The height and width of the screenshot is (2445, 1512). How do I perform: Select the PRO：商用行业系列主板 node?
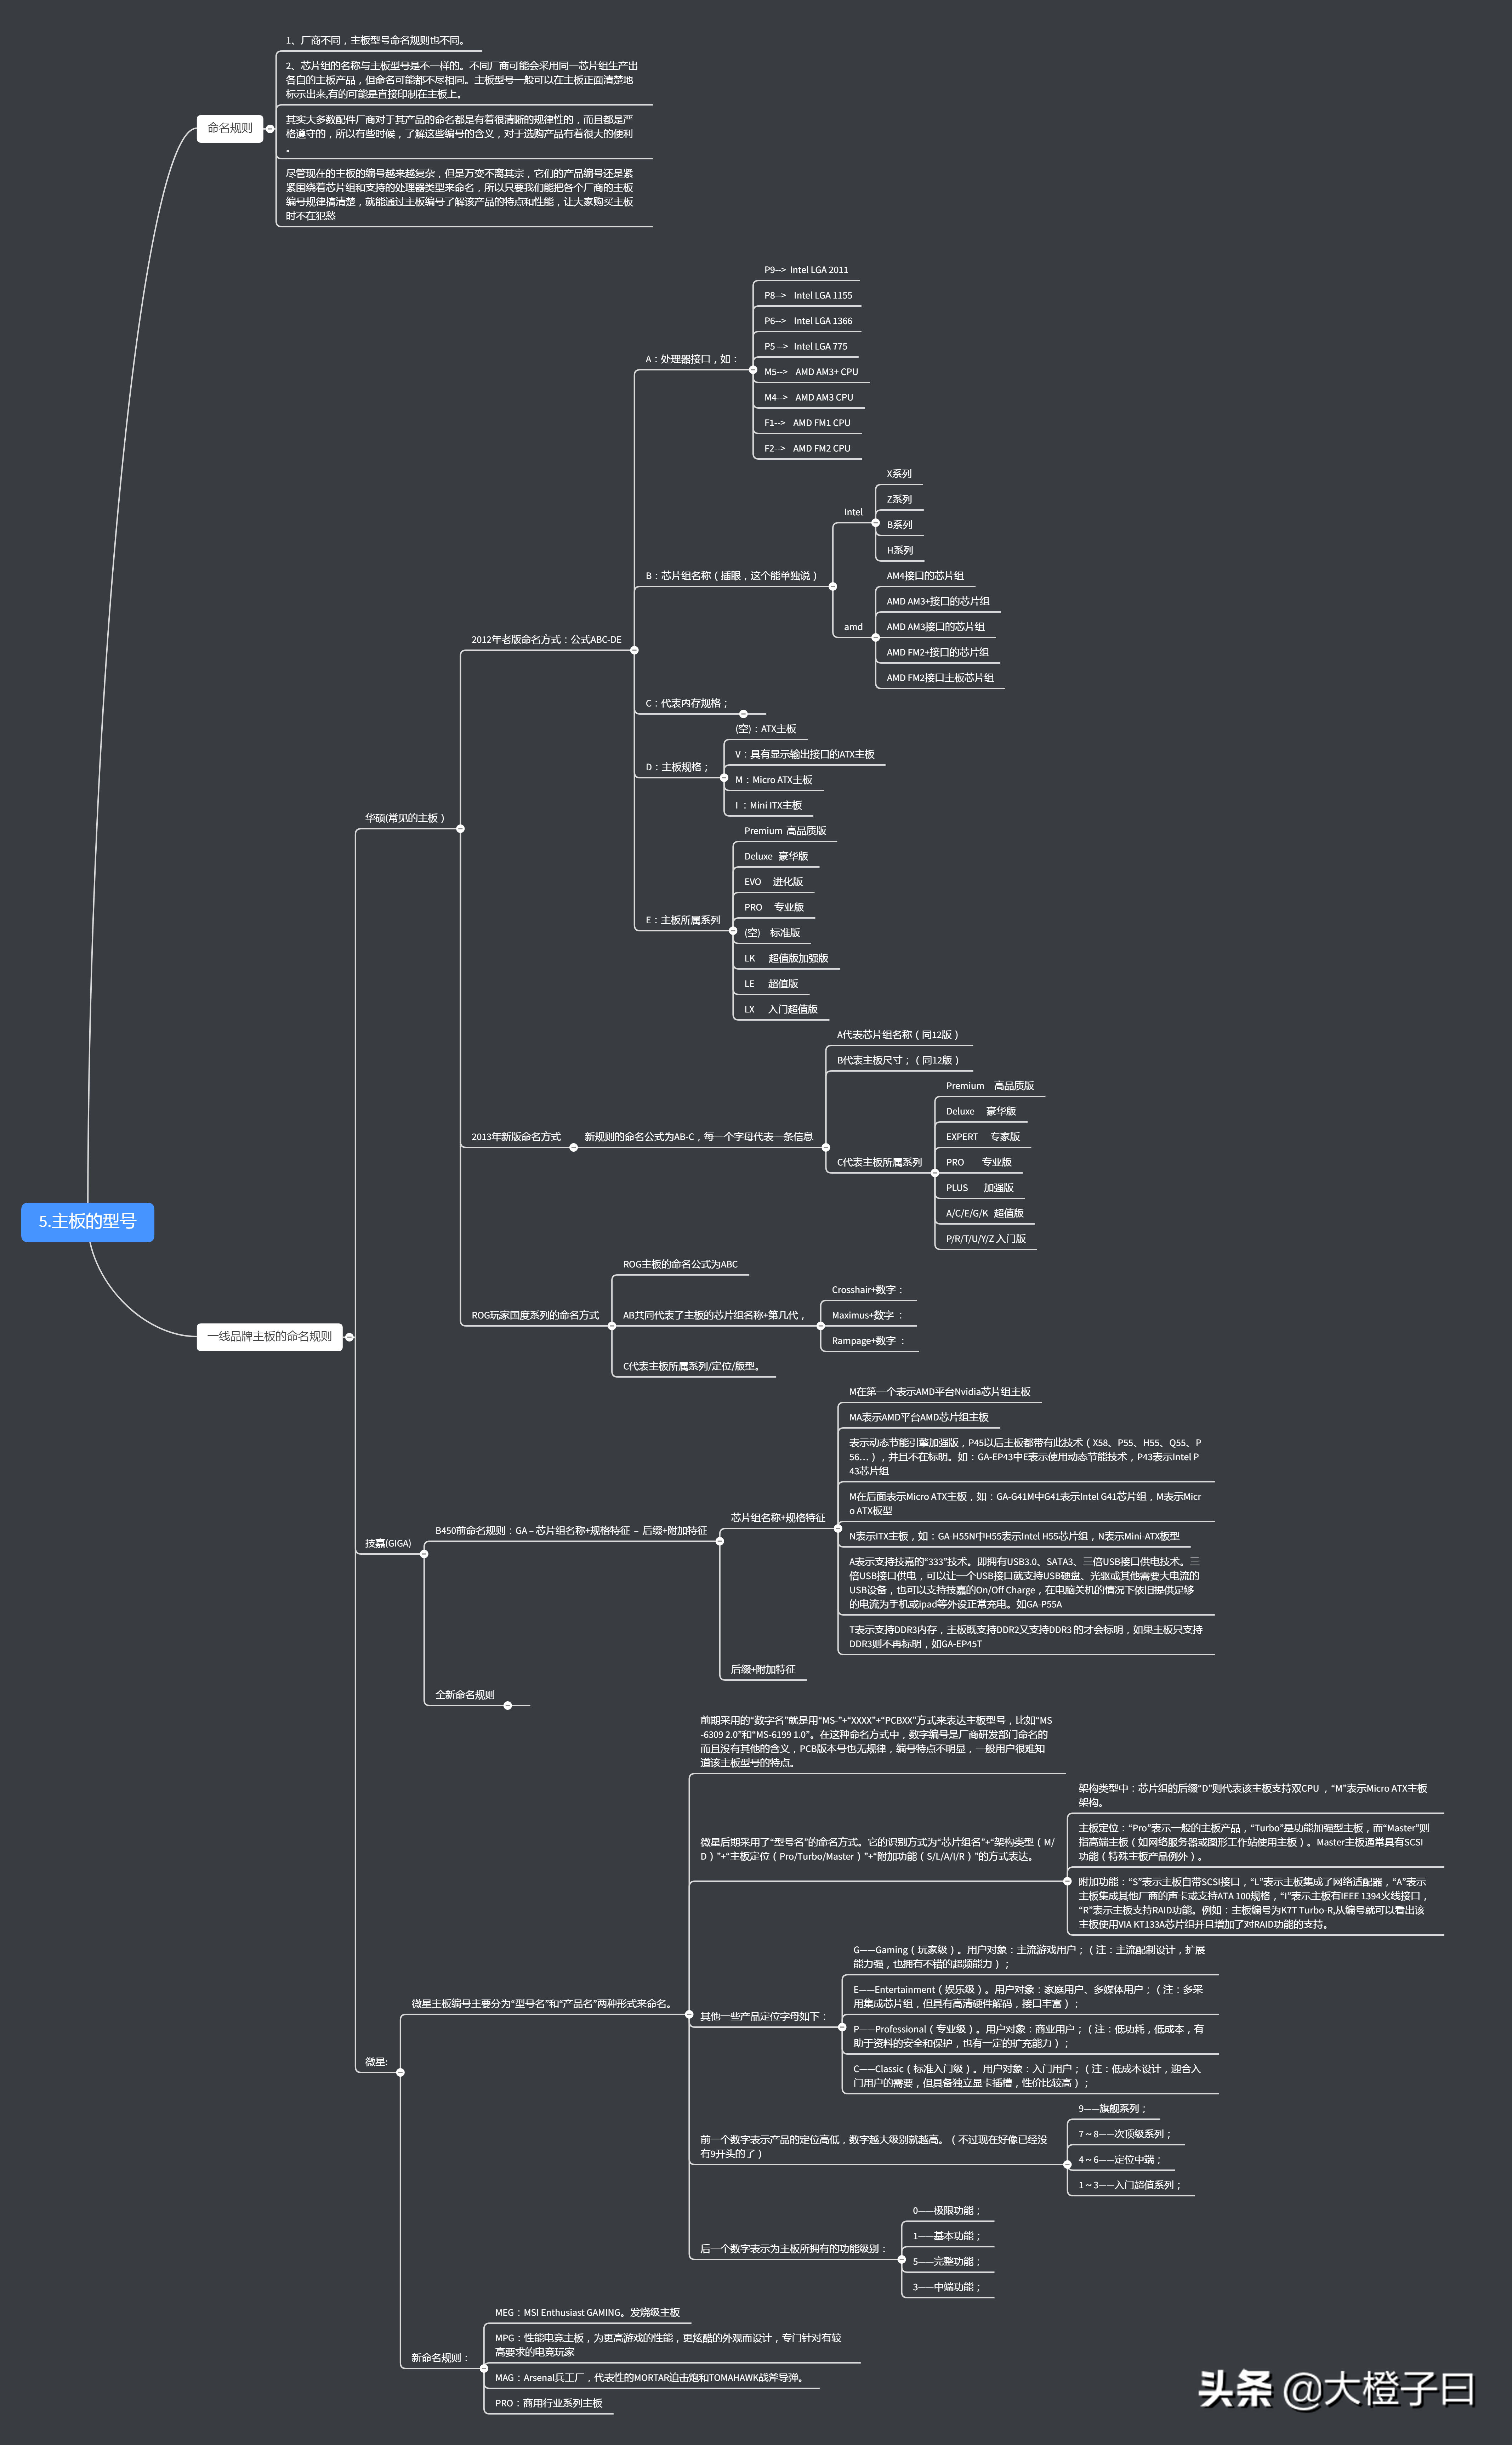coord(549,2403)
